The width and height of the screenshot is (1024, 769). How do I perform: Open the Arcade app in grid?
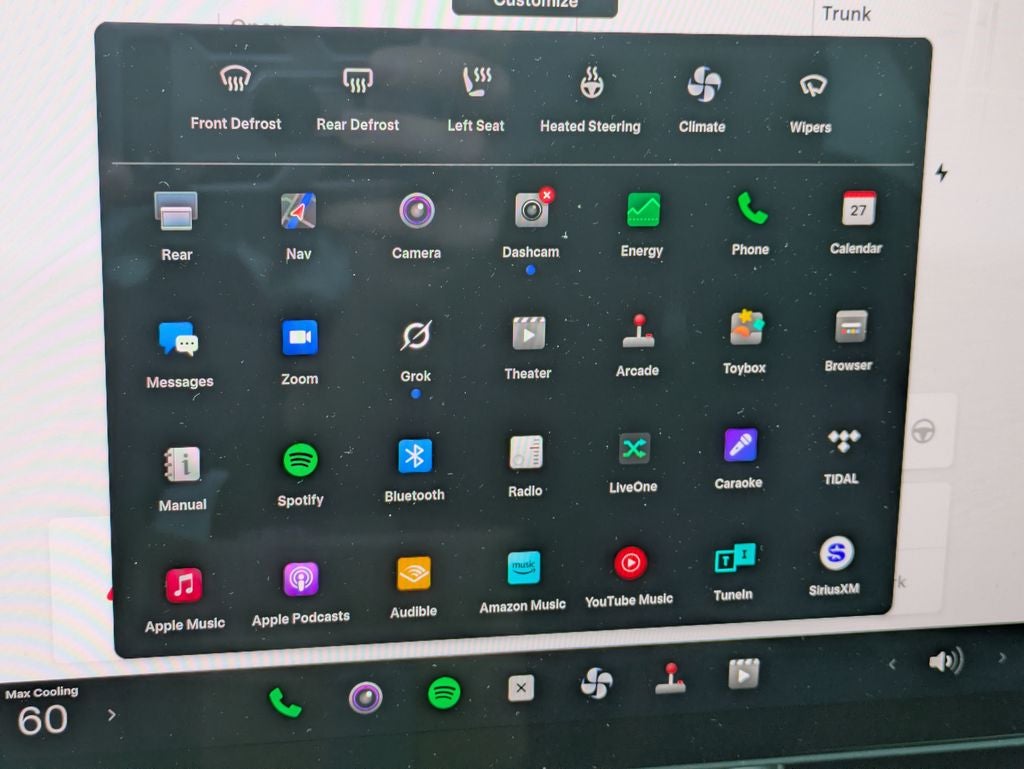[638, 345]
